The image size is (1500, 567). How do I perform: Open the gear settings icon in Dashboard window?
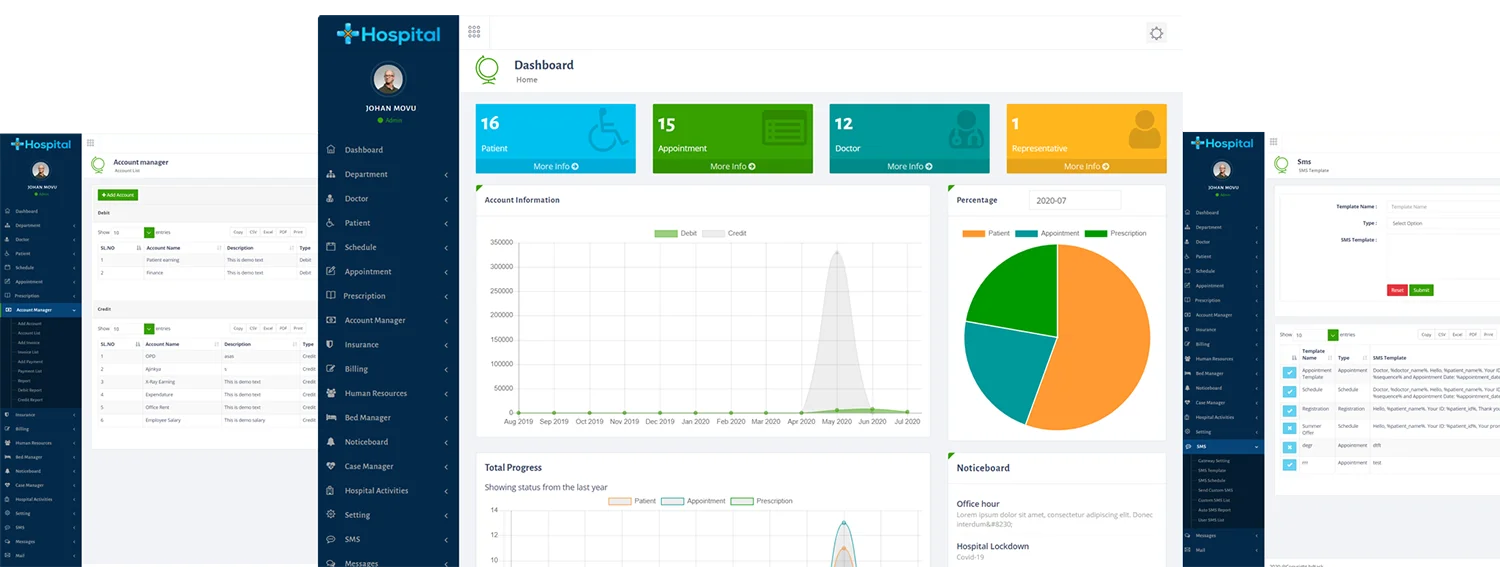(1157, 33)
